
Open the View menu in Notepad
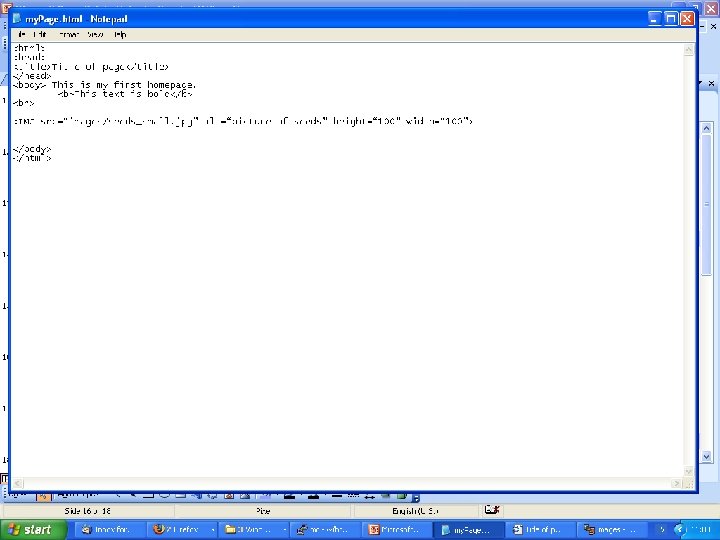(95, 34)
